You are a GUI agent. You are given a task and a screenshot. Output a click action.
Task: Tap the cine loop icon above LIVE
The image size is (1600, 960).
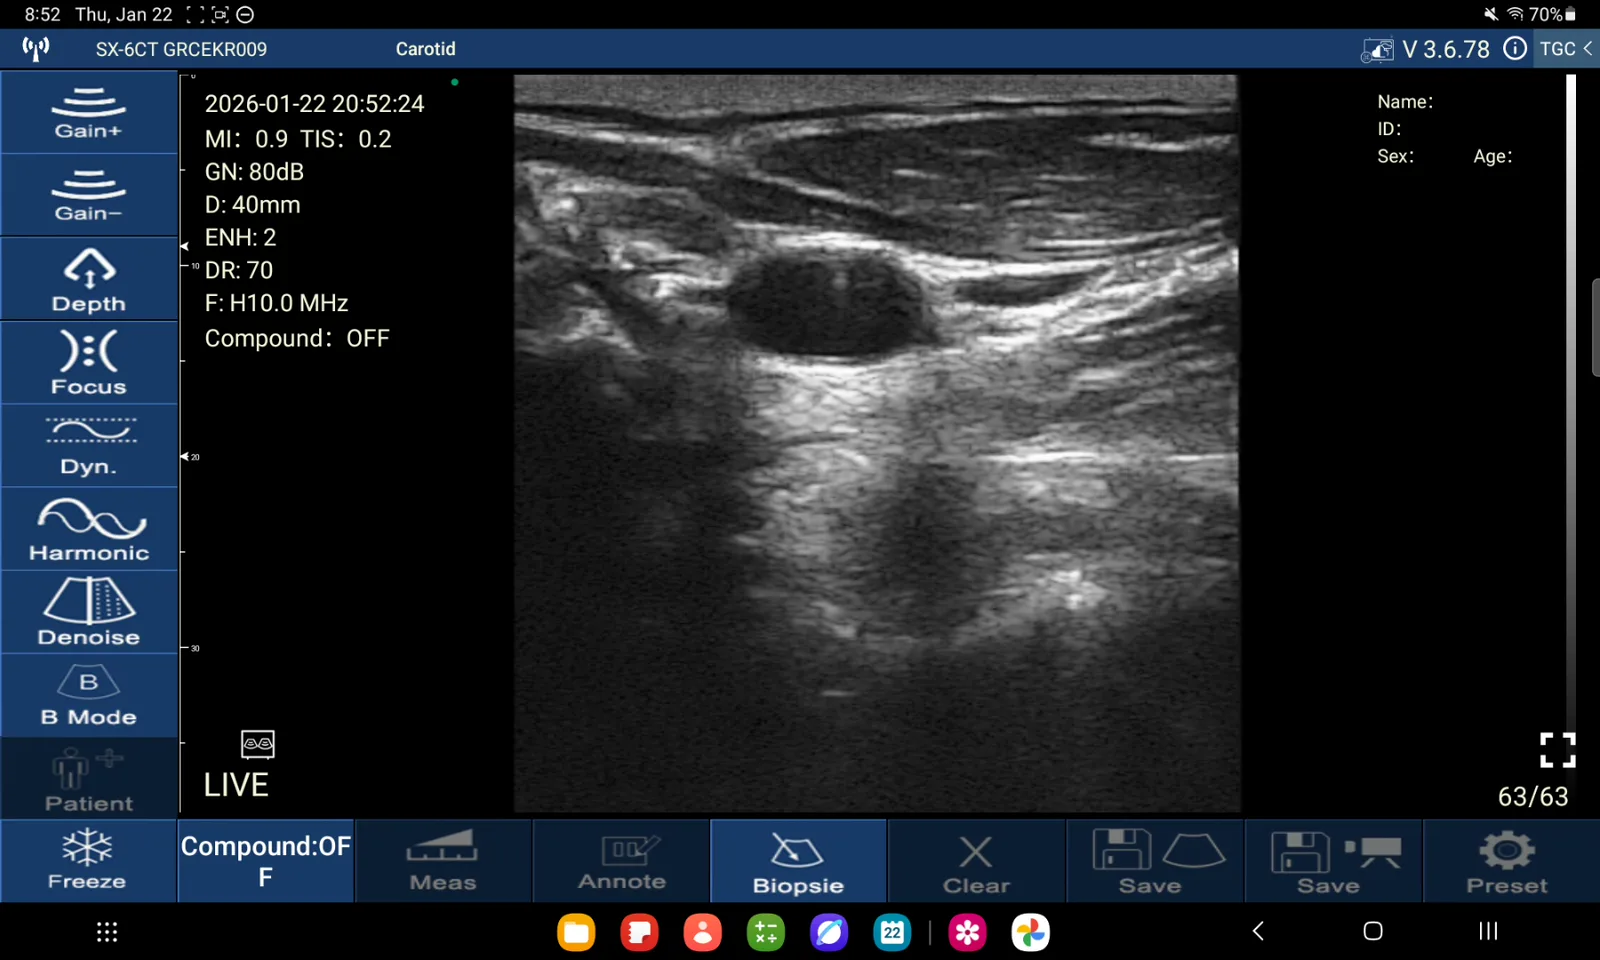click(258, 744)
